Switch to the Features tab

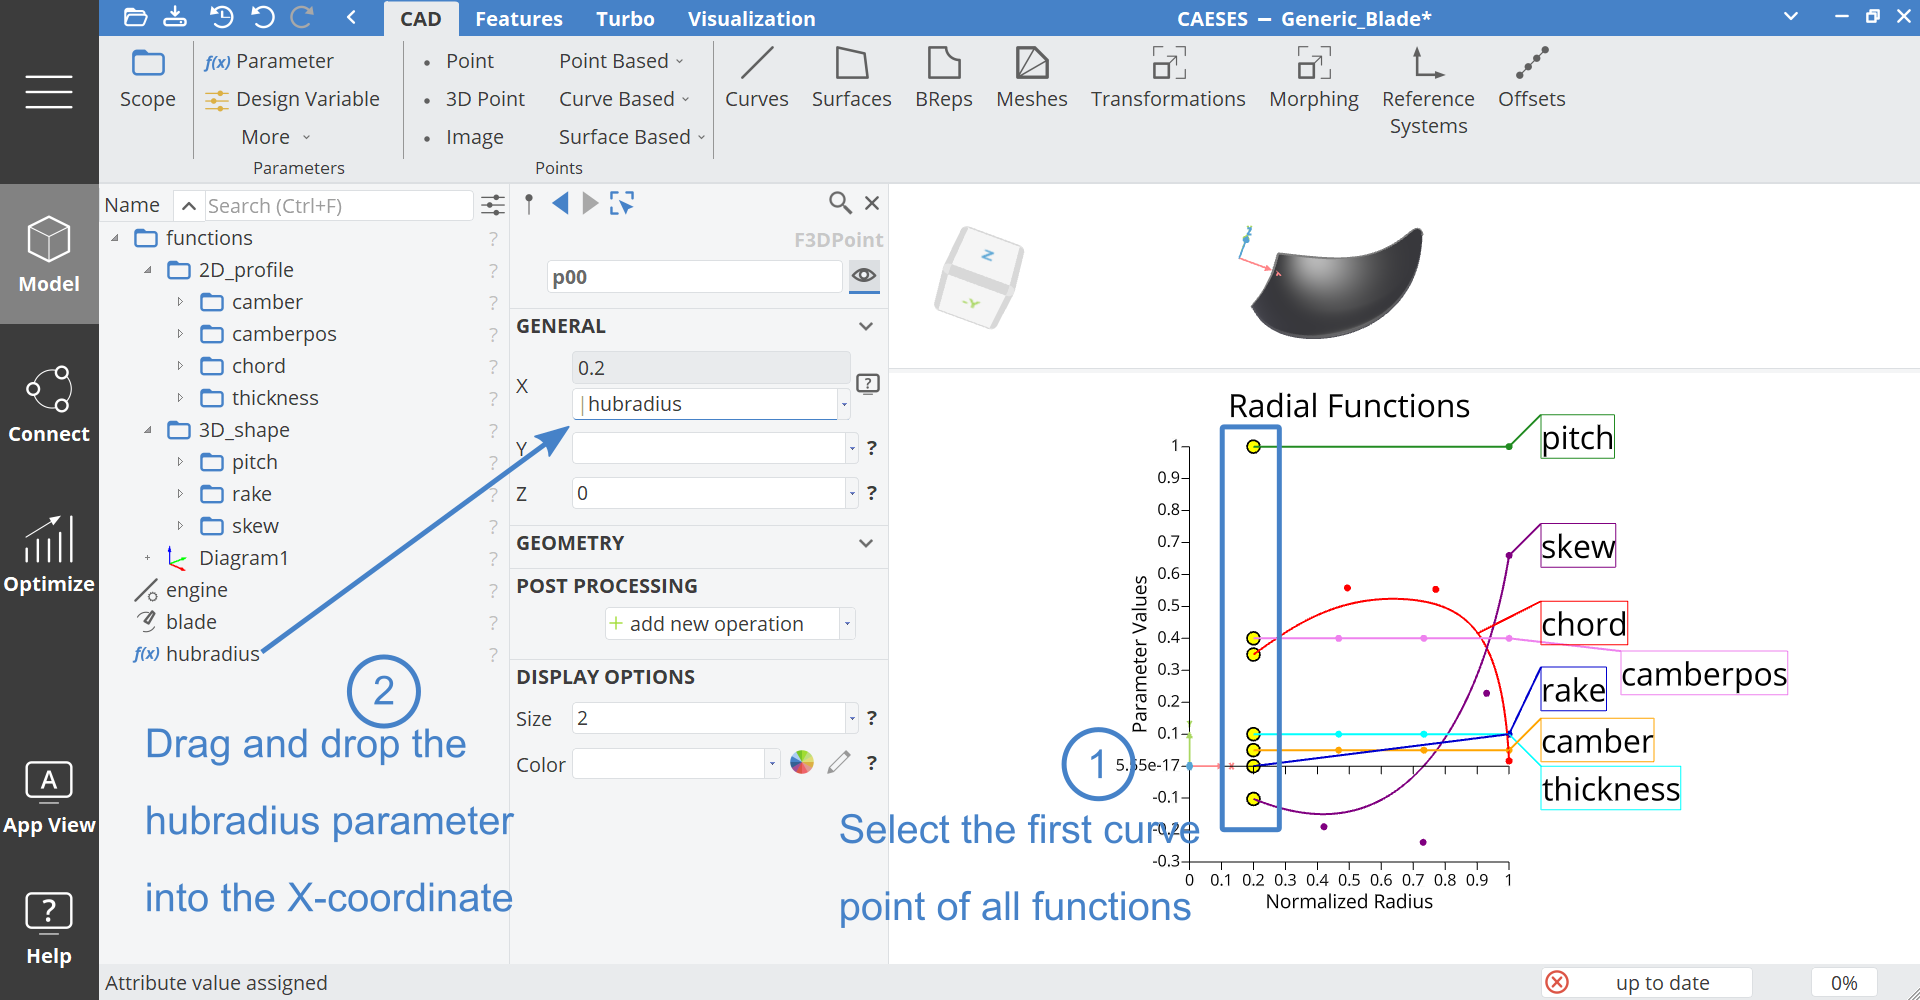[x=518, y=19]
